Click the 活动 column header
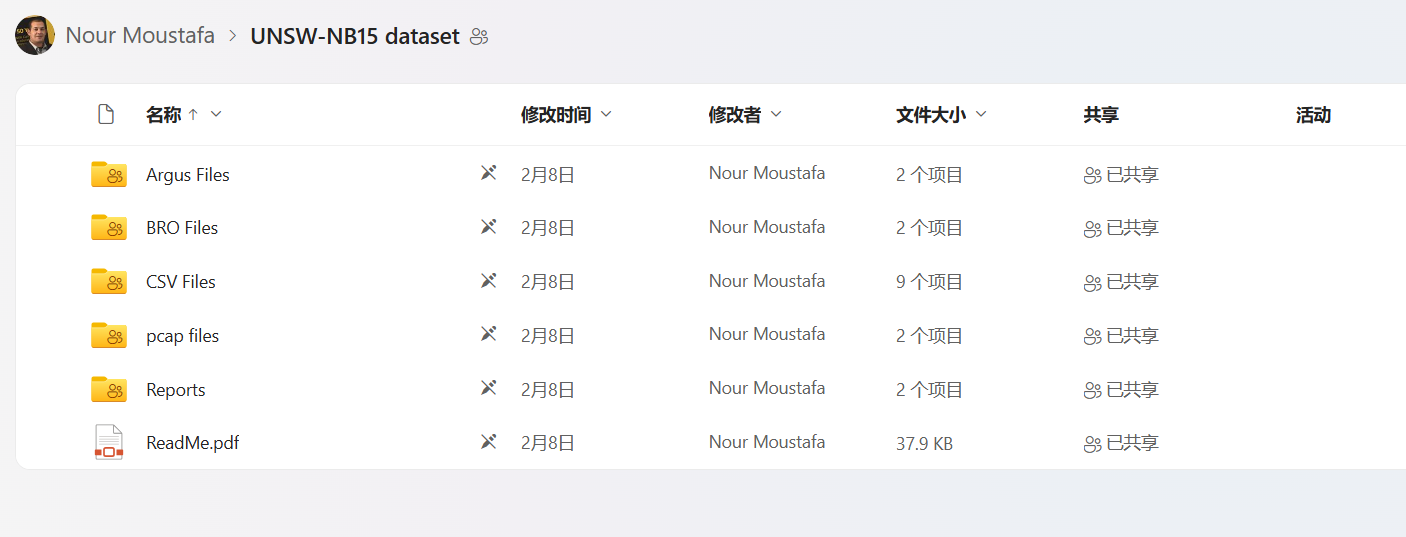The width and height of the screenshot is (1406, 537). pos(1313,115)
